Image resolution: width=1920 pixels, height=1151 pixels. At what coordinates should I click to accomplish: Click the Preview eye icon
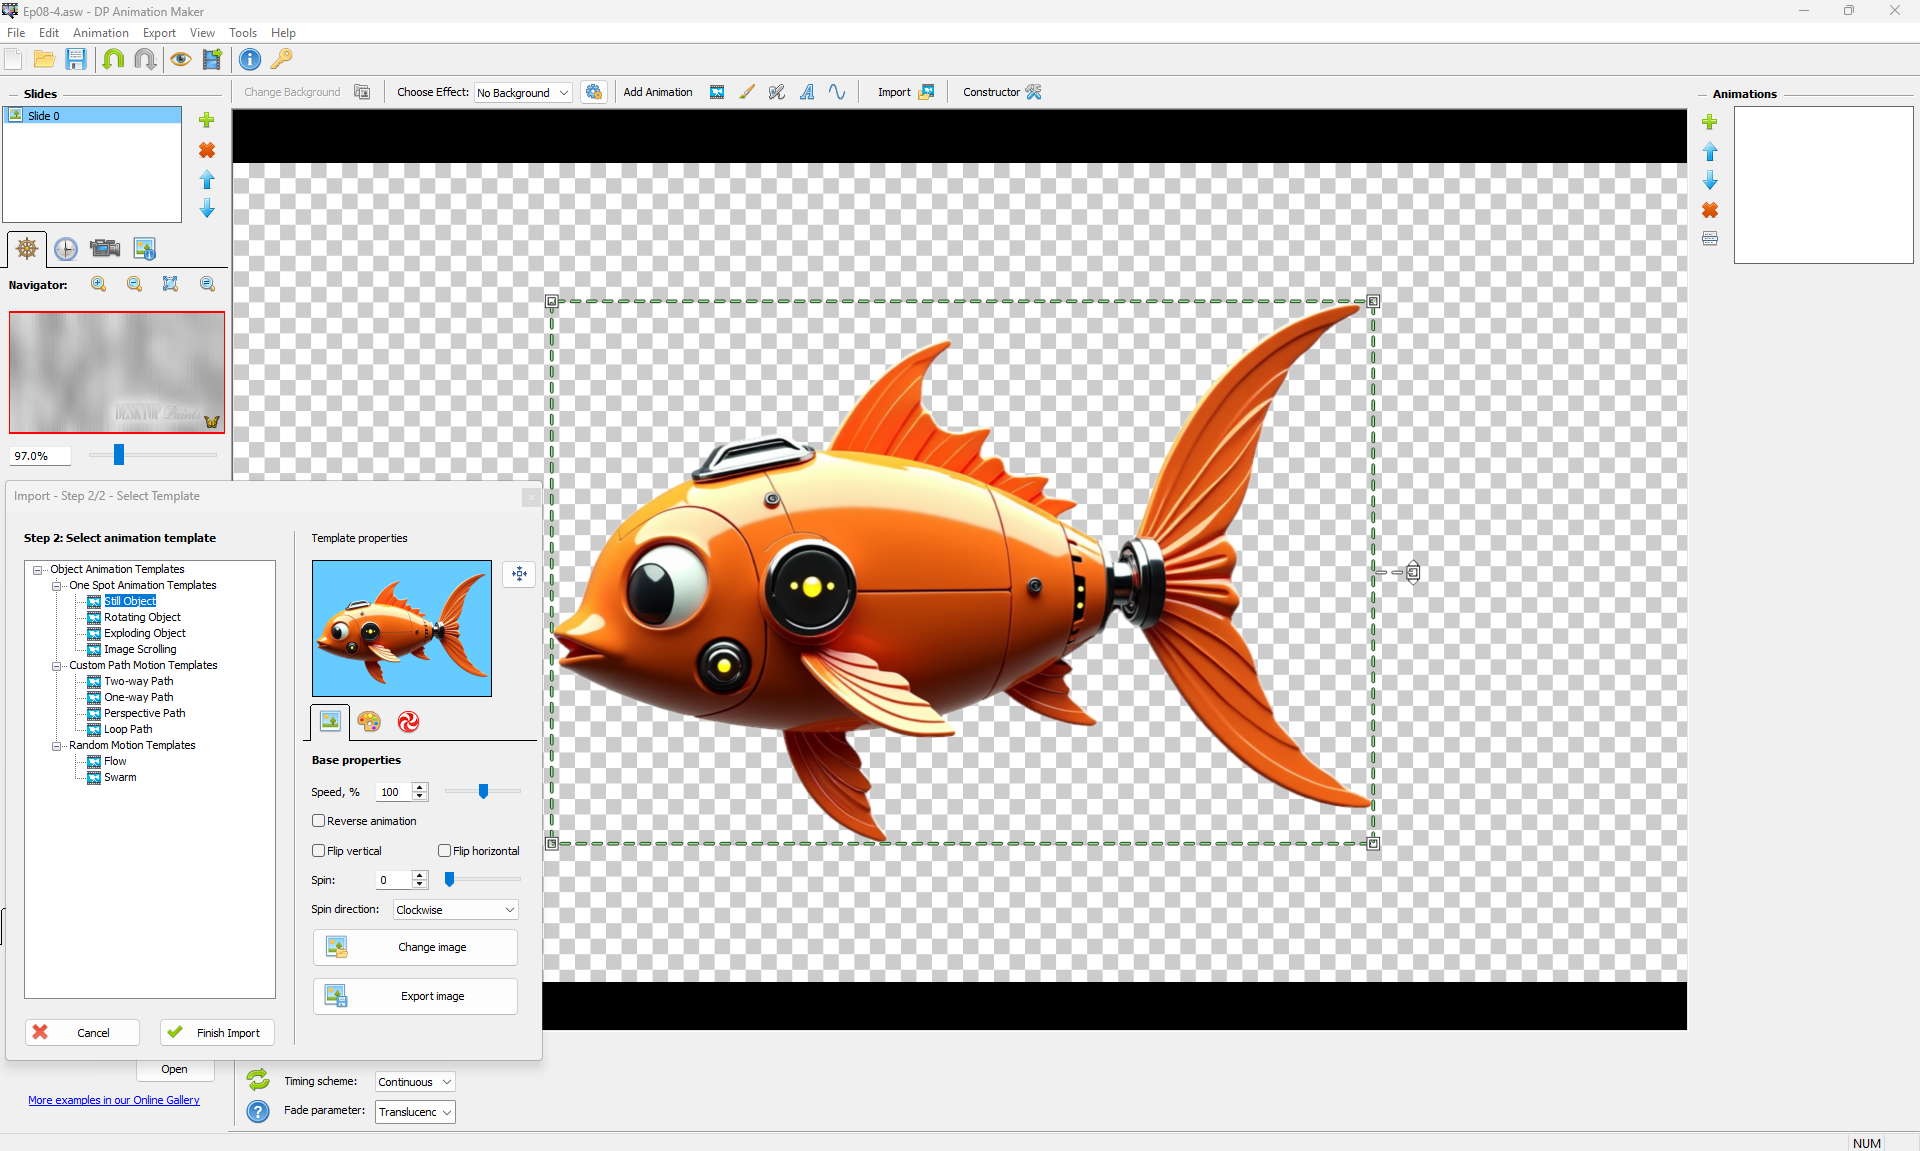click(x=180, y=59)
